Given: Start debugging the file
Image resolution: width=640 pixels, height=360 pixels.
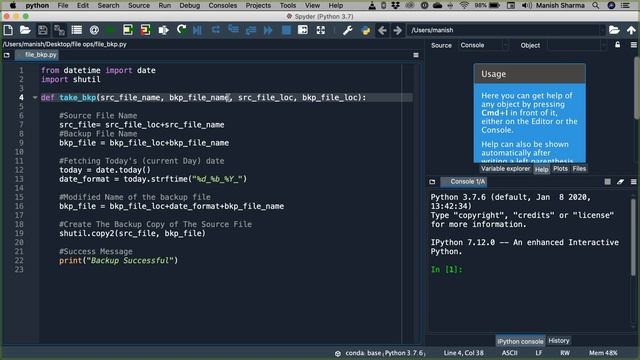Looking at the screenshot, I should [198, 30].
